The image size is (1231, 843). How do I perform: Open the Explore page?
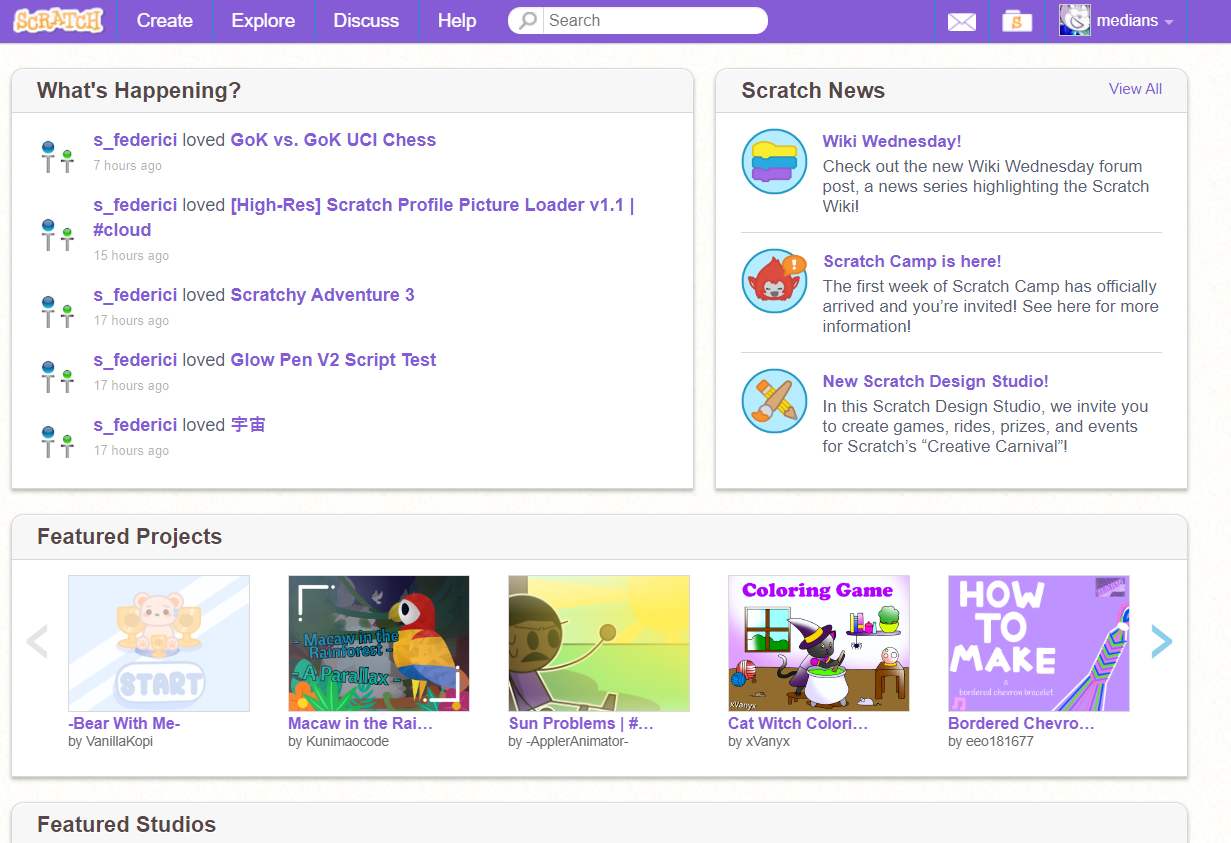263,20
